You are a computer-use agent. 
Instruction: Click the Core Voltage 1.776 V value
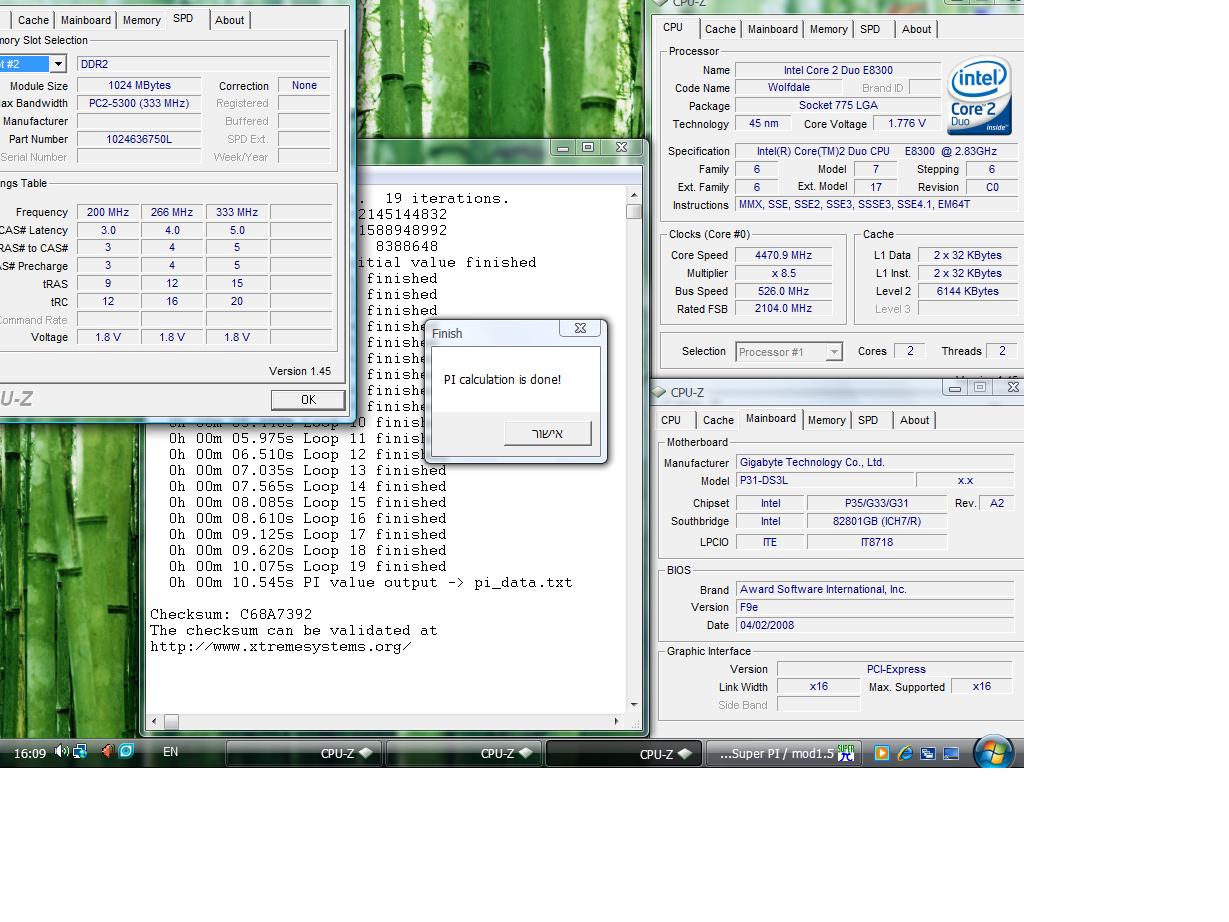pos(906,124)
